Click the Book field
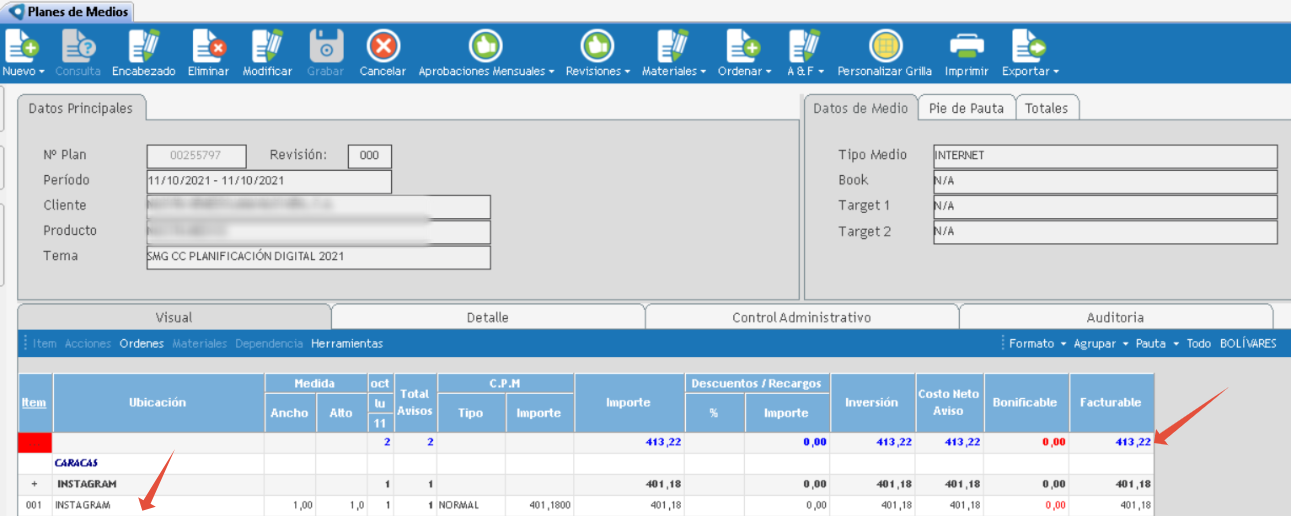 (x=1105, y=181)
